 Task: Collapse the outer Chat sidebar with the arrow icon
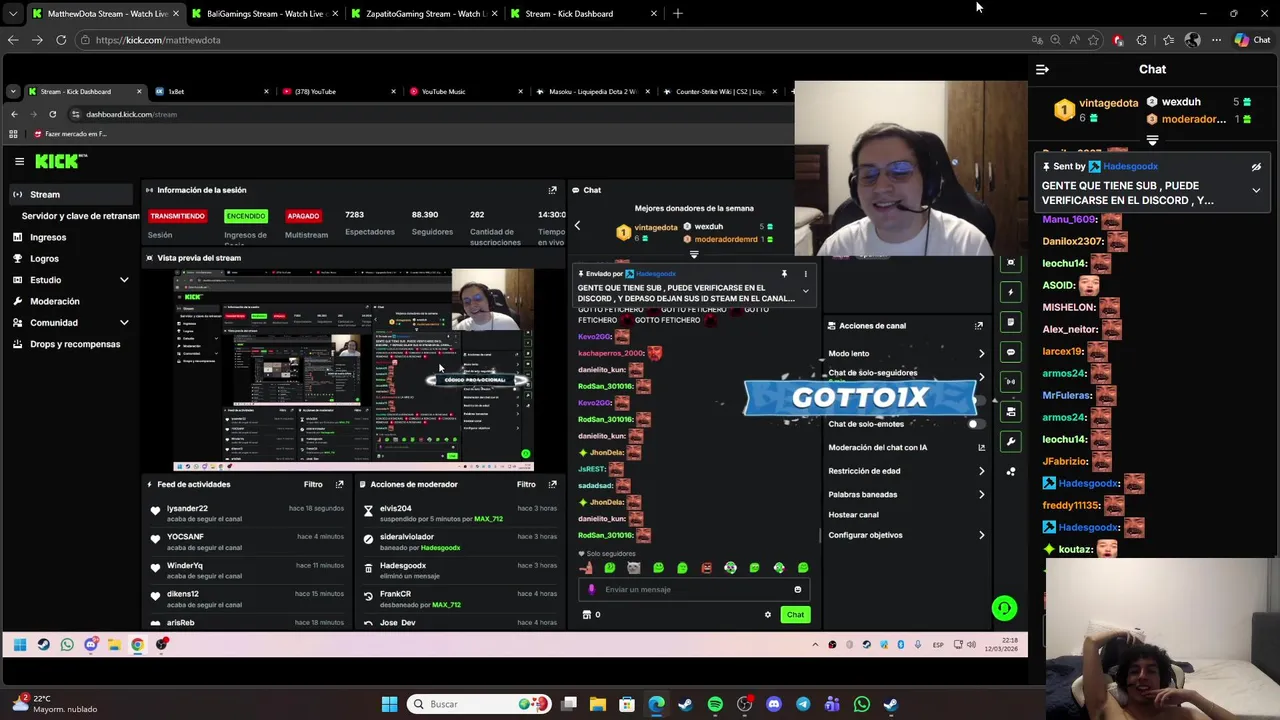(x=1042, y=70)
